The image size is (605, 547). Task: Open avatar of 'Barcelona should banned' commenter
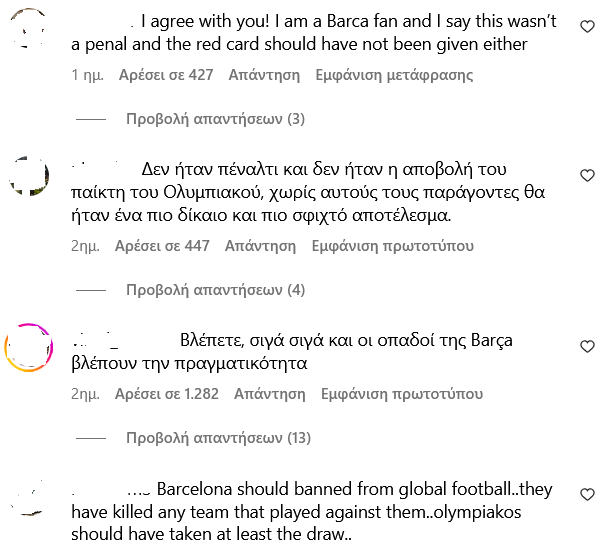point(28,499)
